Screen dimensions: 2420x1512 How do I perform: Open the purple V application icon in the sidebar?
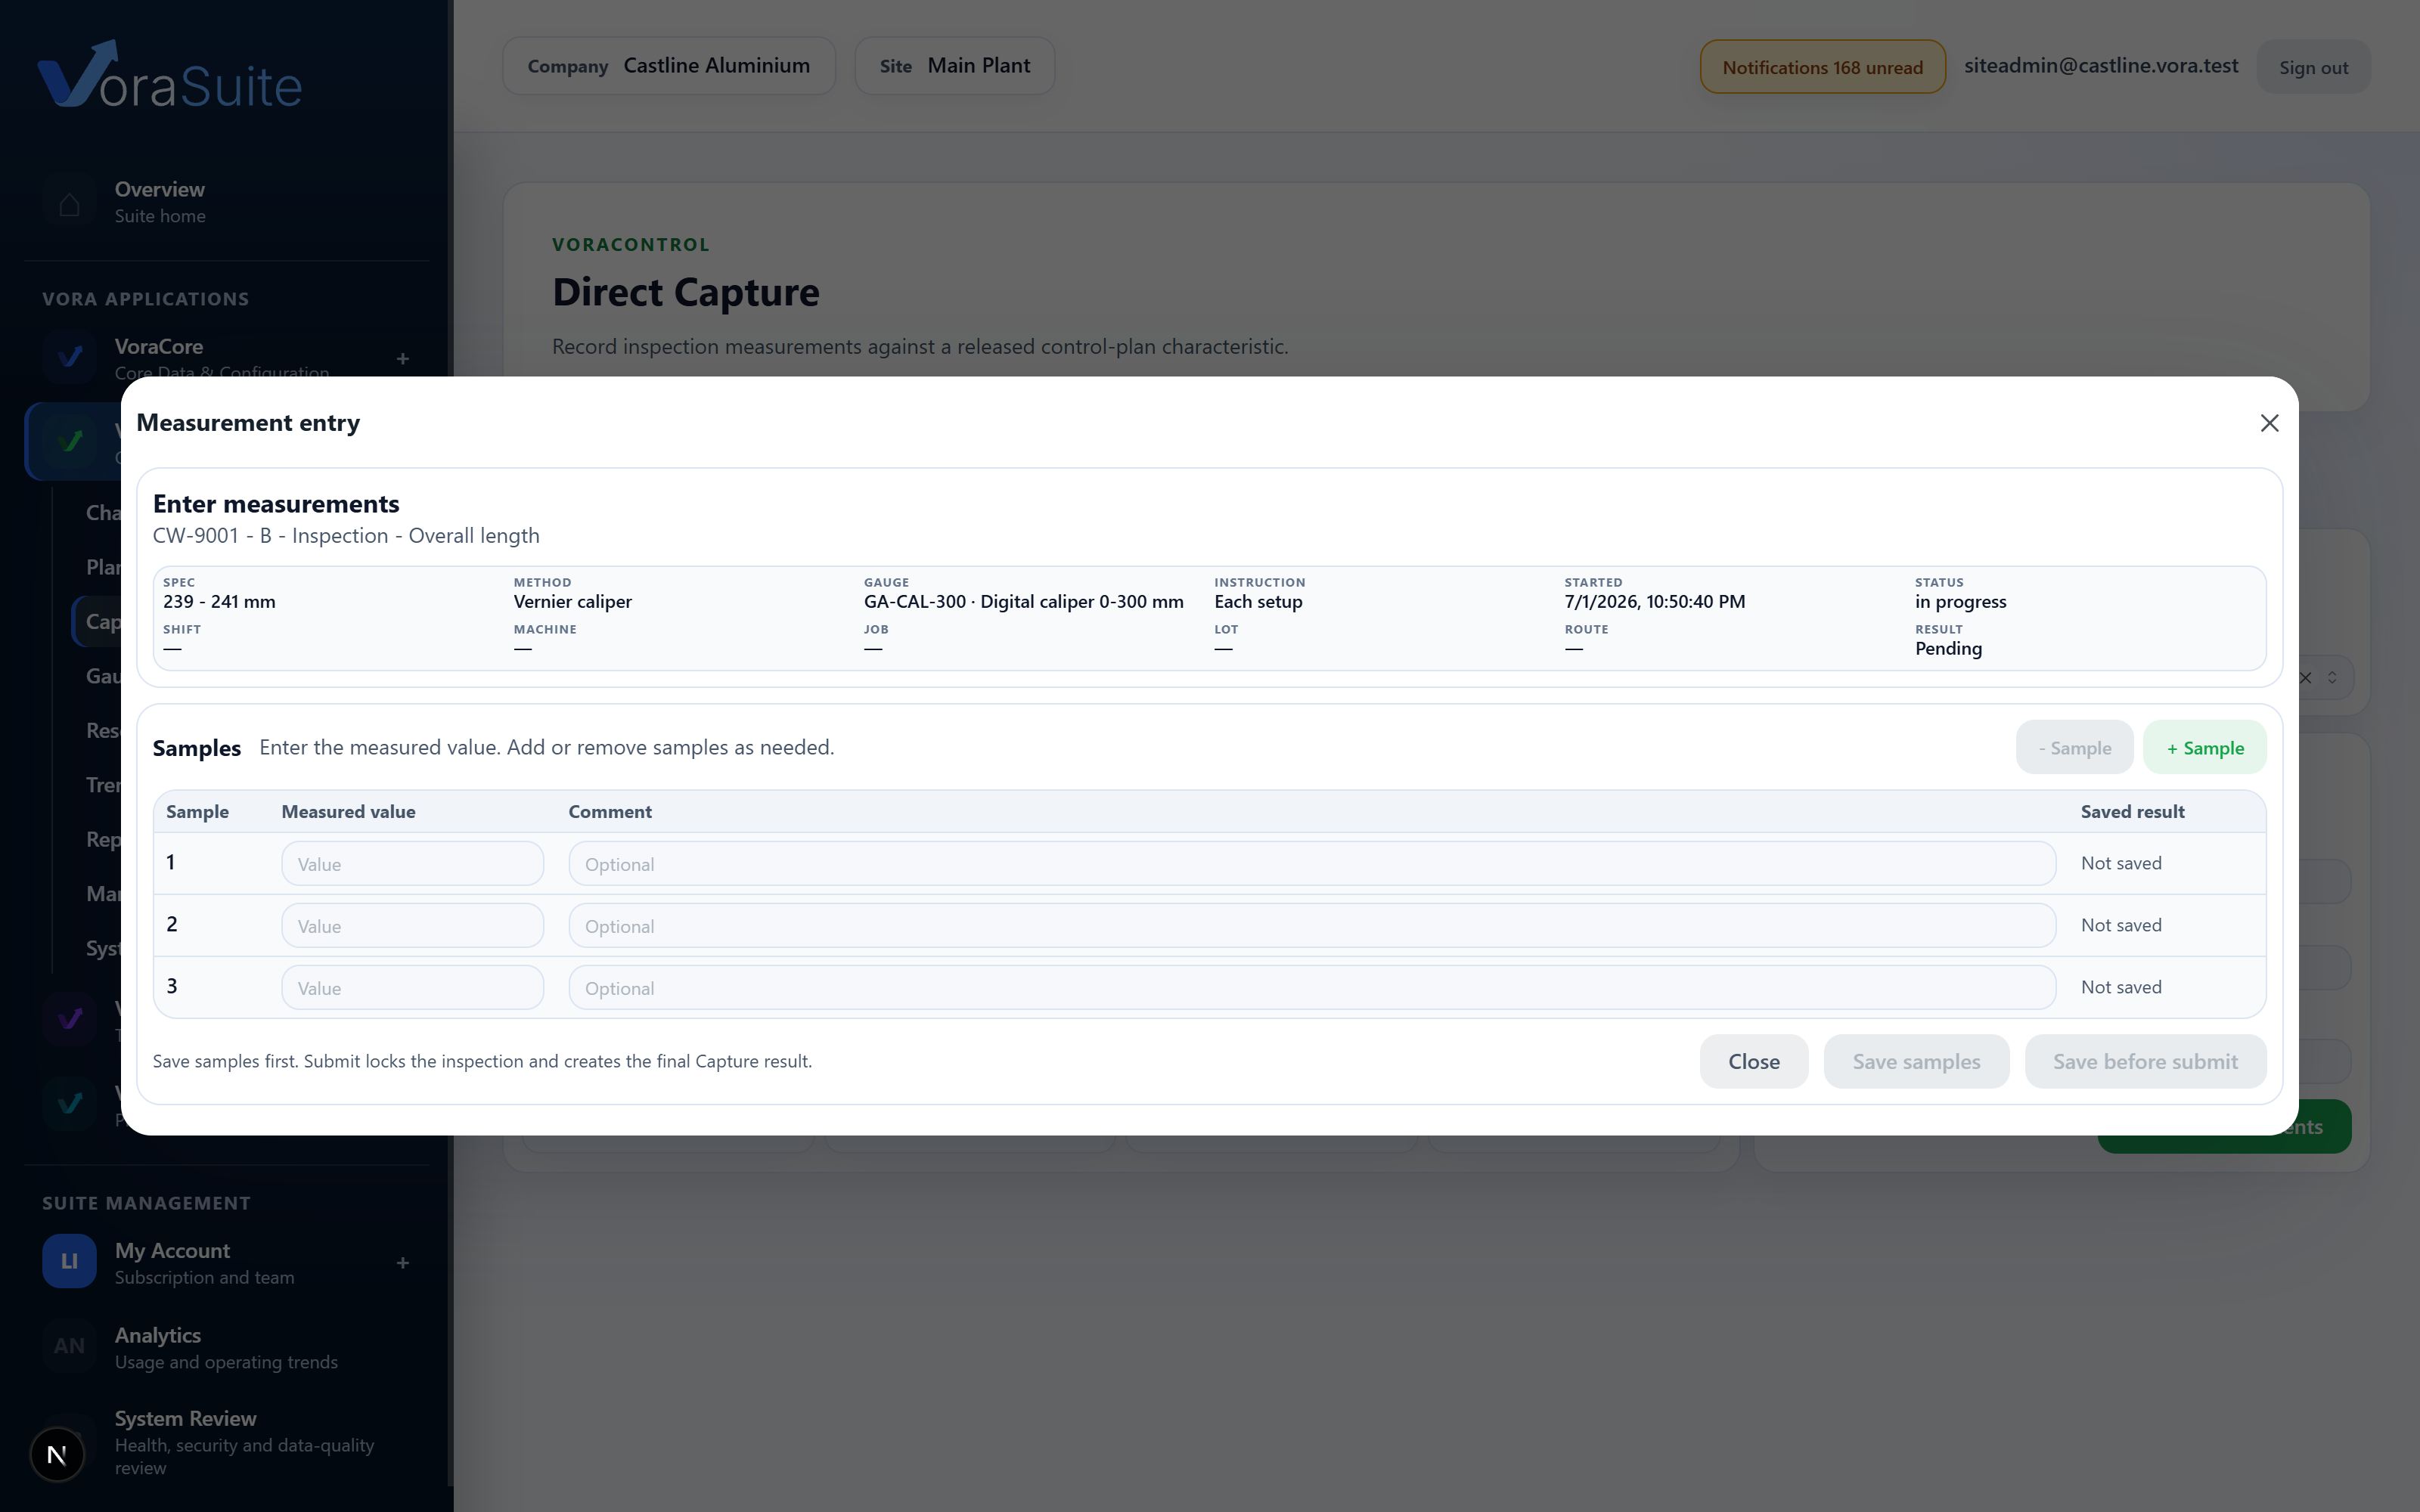tap(69, 1019)
